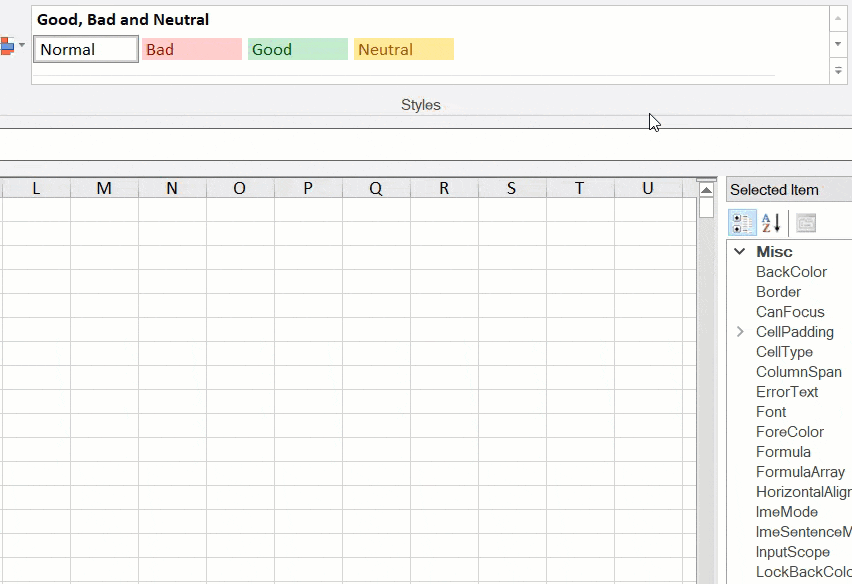Click the vertical scrollbar up arrow
Screen dimensions: 852x584
click(706, 190)
